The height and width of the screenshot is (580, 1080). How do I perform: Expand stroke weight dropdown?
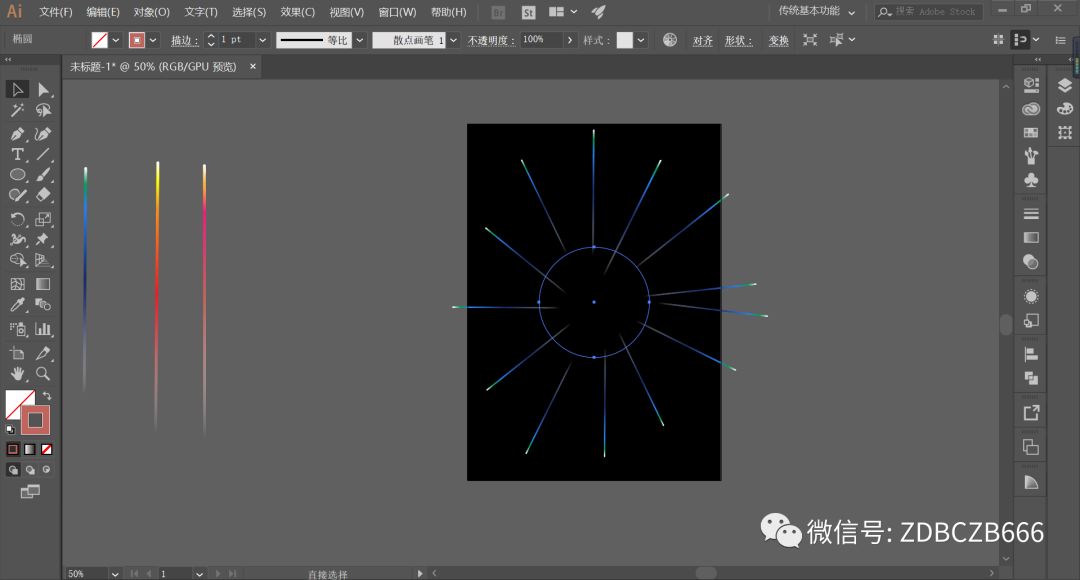[262, 40]
